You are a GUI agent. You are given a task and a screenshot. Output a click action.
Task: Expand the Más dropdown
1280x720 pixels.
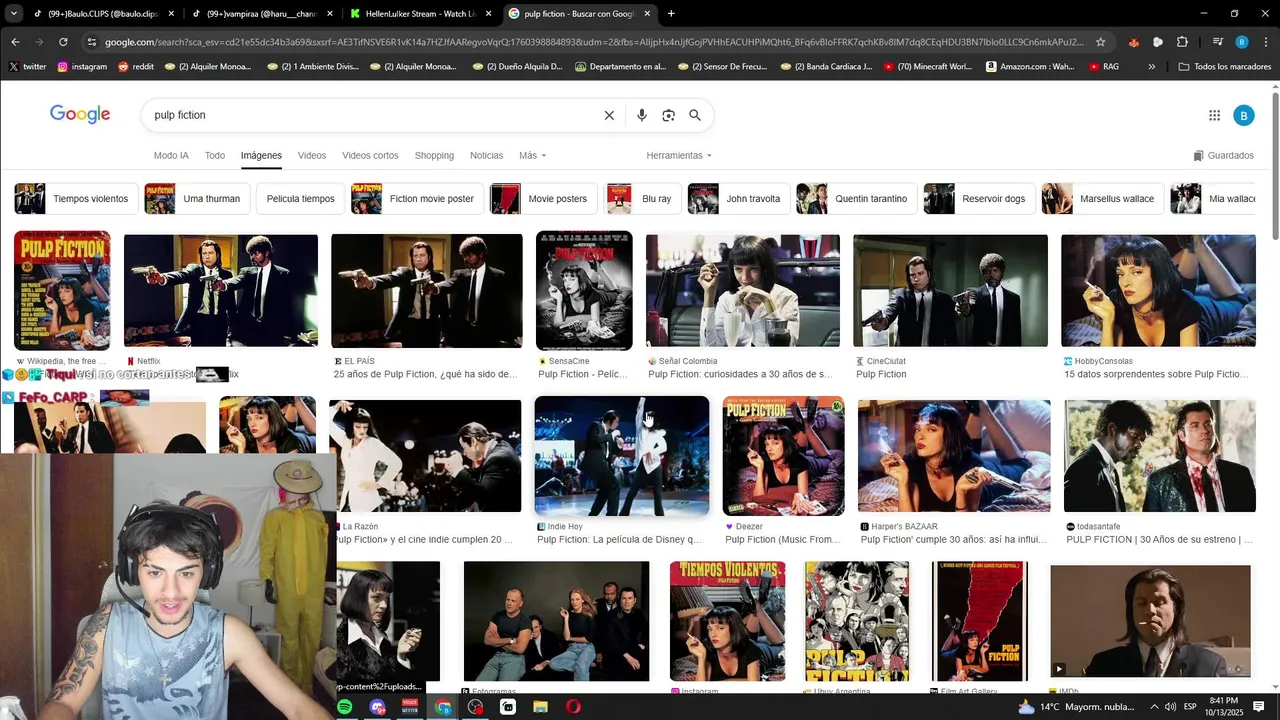click(x=532, y=156)
